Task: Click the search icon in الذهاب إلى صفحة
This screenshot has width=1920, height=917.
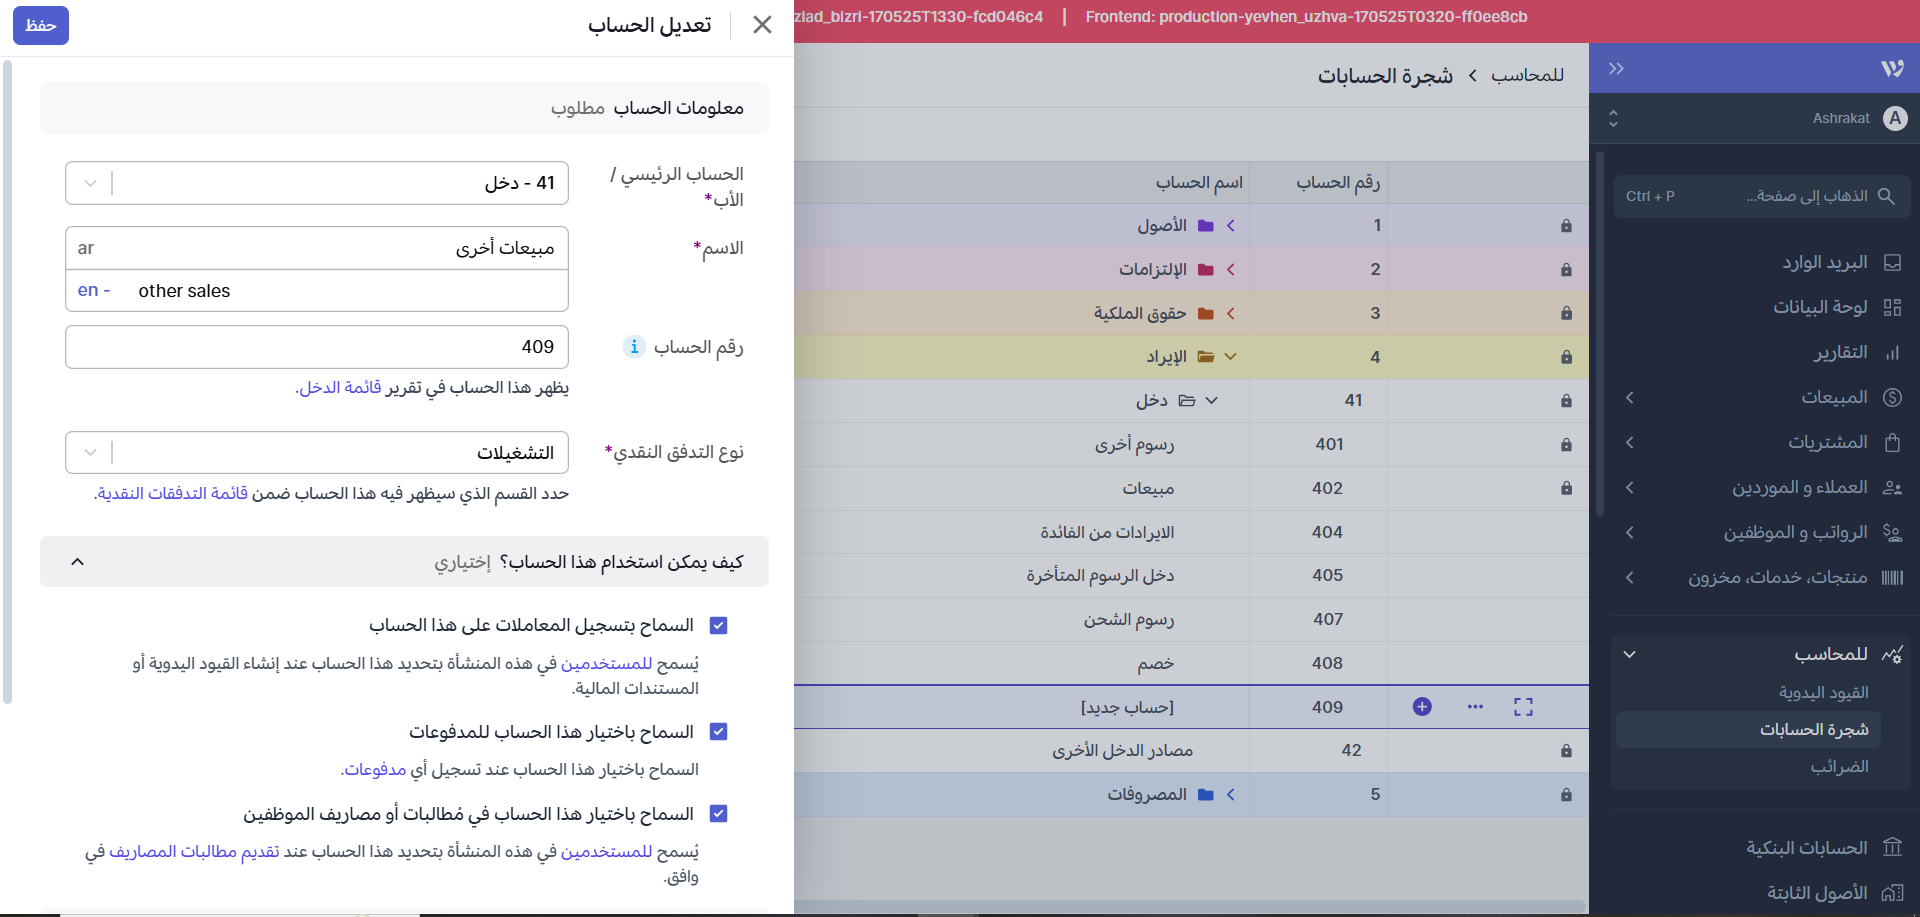Action: click(x=1887, y=196)
